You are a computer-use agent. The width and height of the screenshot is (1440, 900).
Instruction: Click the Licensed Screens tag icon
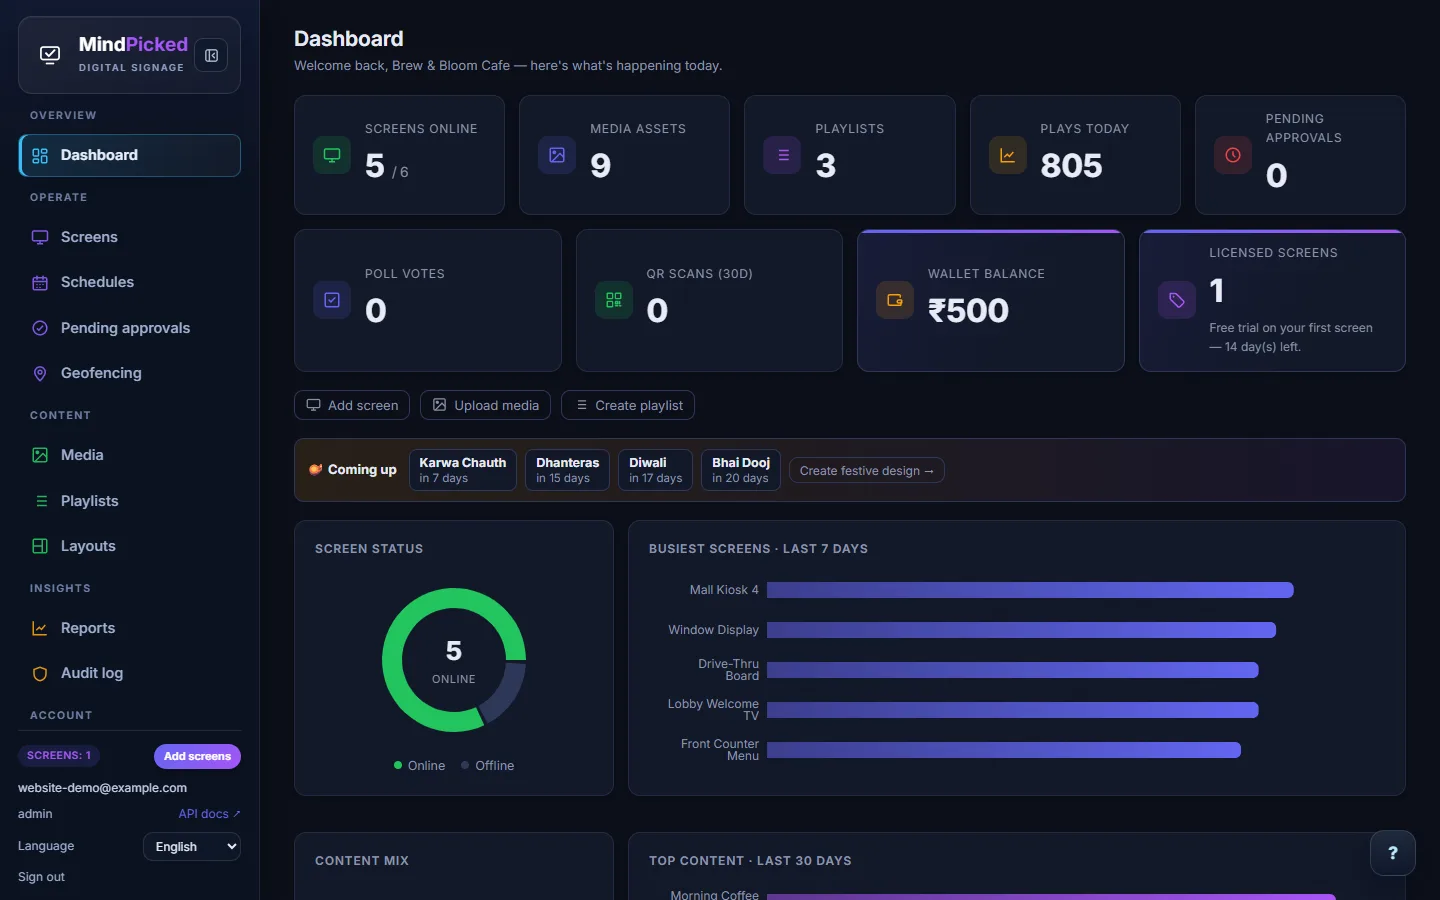point(1177,300)
